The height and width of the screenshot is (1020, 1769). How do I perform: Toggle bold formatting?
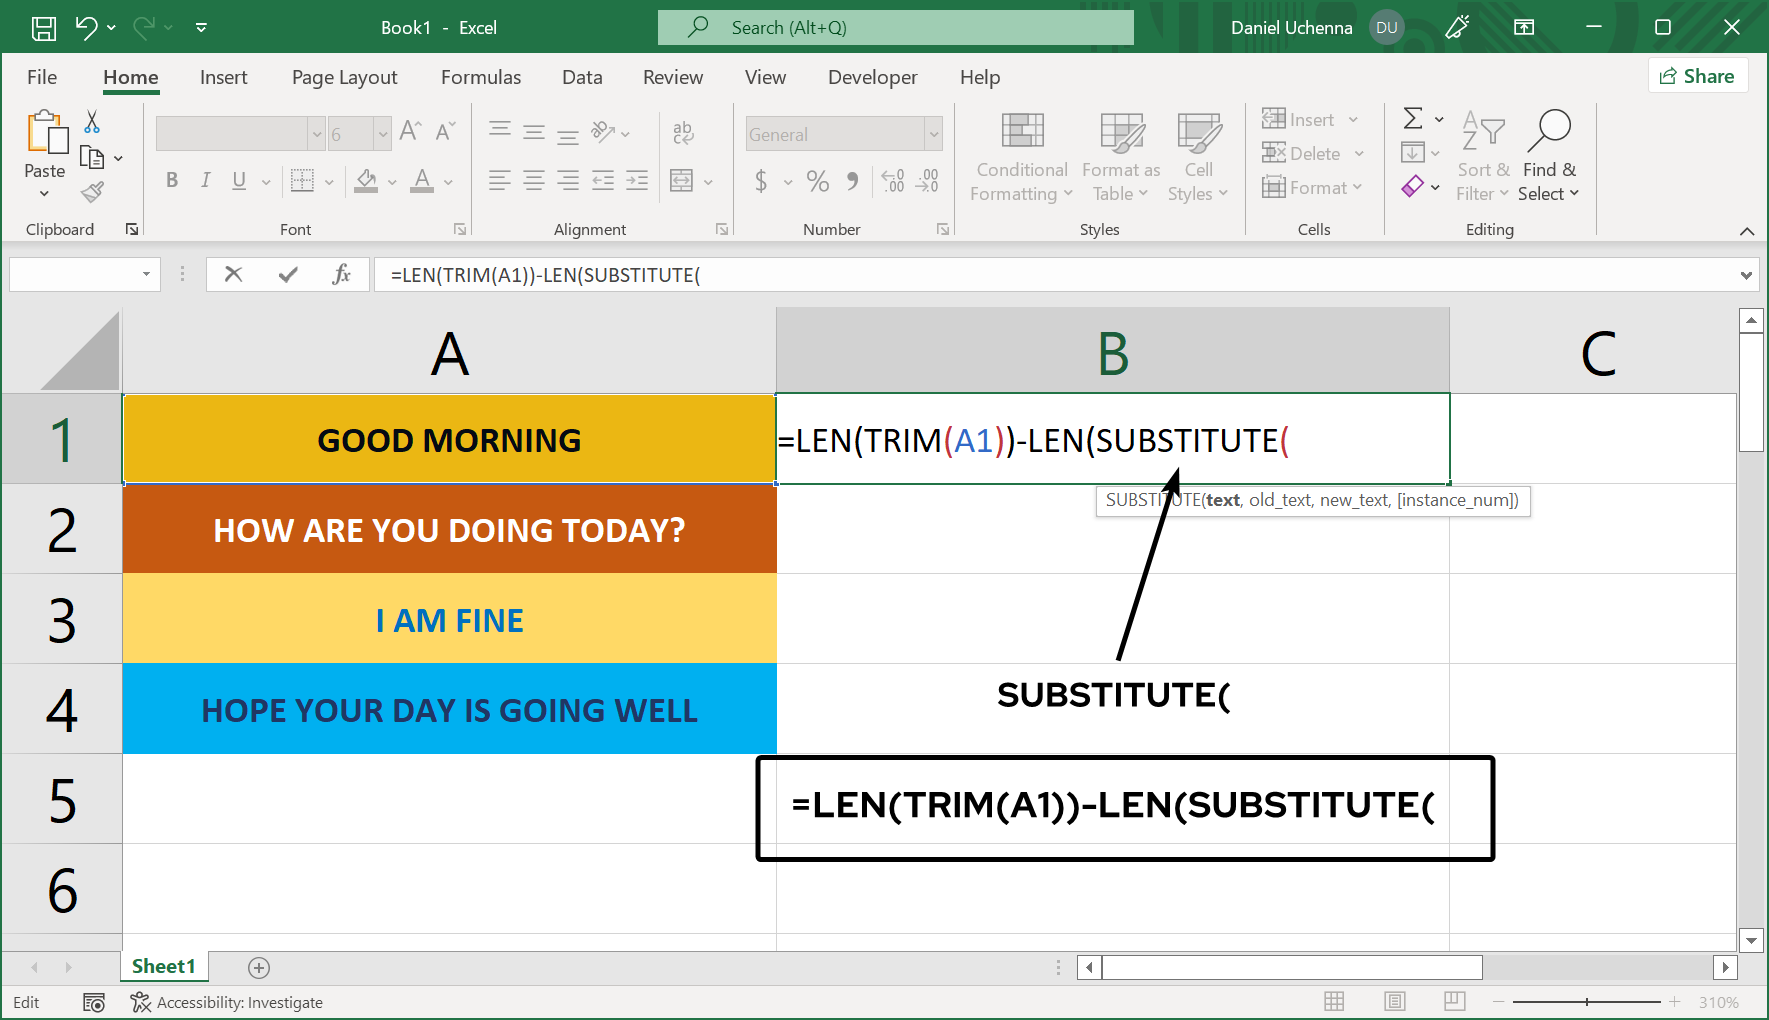(x=171, y=181)
